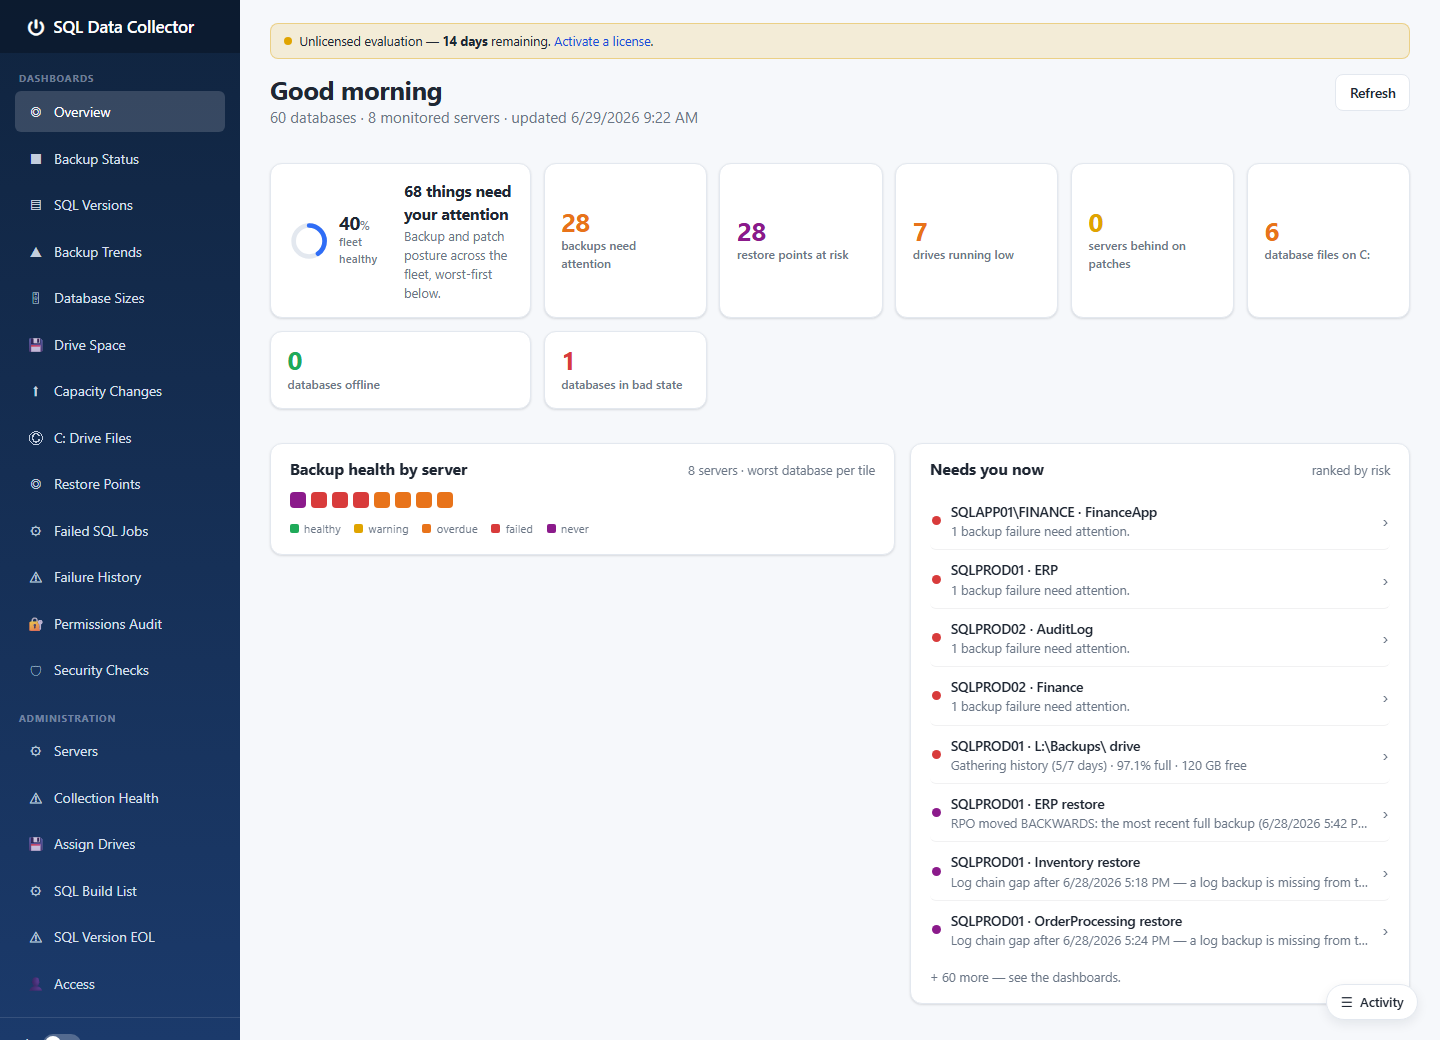1440x1040 pixels.
Task: Select 'SQLPROD01 · Inventory restore' row title
Action: (1045, 862)
